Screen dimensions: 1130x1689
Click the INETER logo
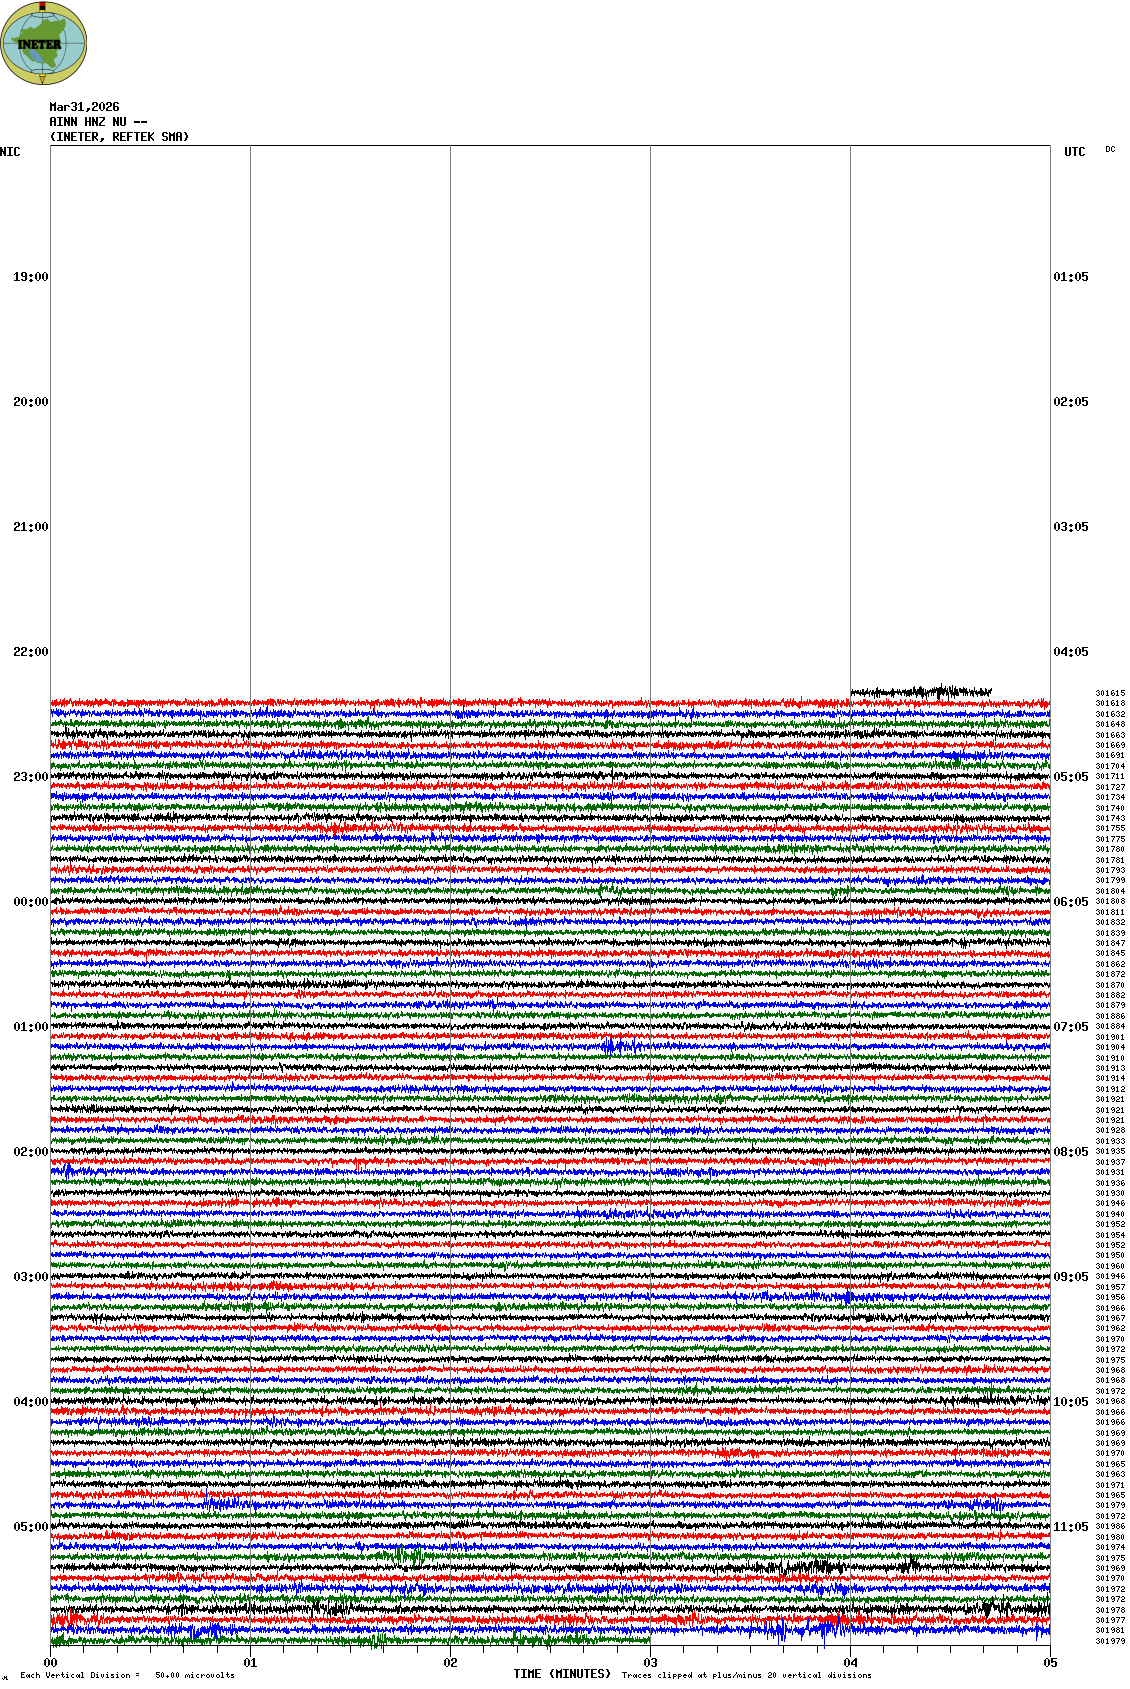[43, 43]
